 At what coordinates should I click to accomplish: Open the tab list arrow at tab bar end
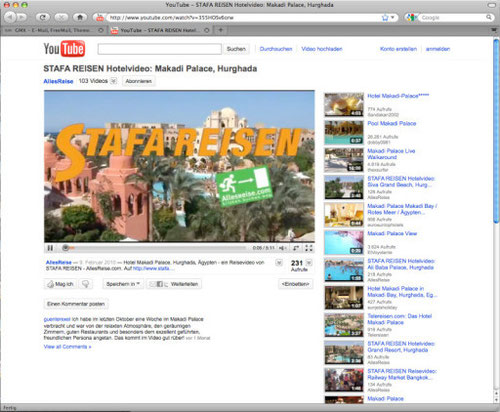[x=494, y=30]
